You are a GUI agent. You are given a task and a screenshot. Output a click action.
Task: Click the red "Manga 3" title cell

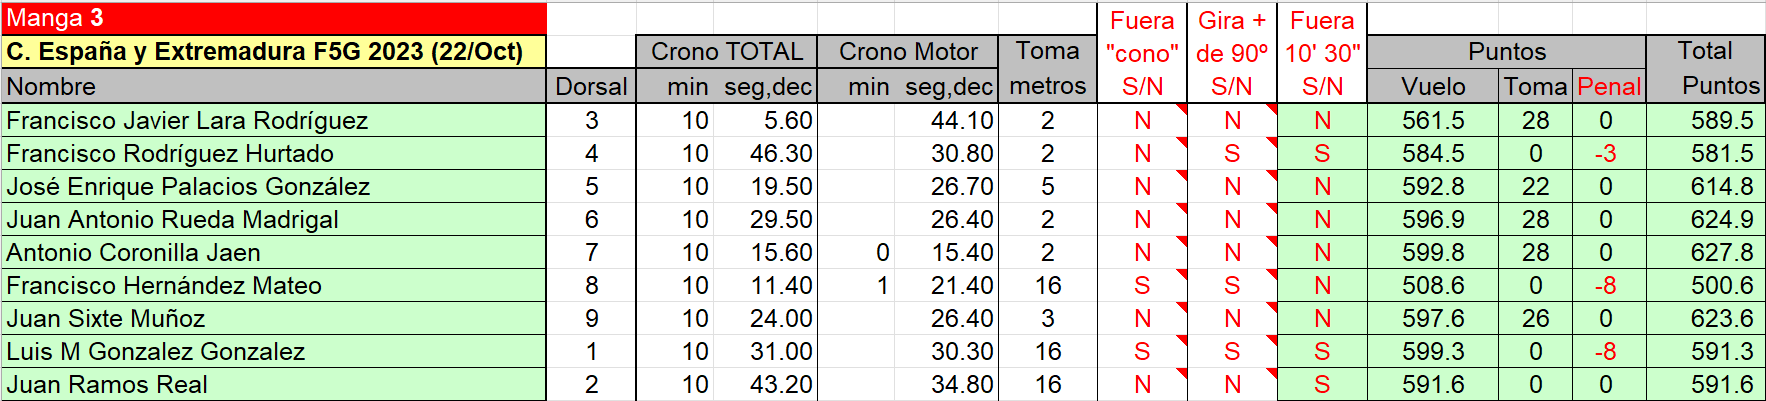coord(274,18)
